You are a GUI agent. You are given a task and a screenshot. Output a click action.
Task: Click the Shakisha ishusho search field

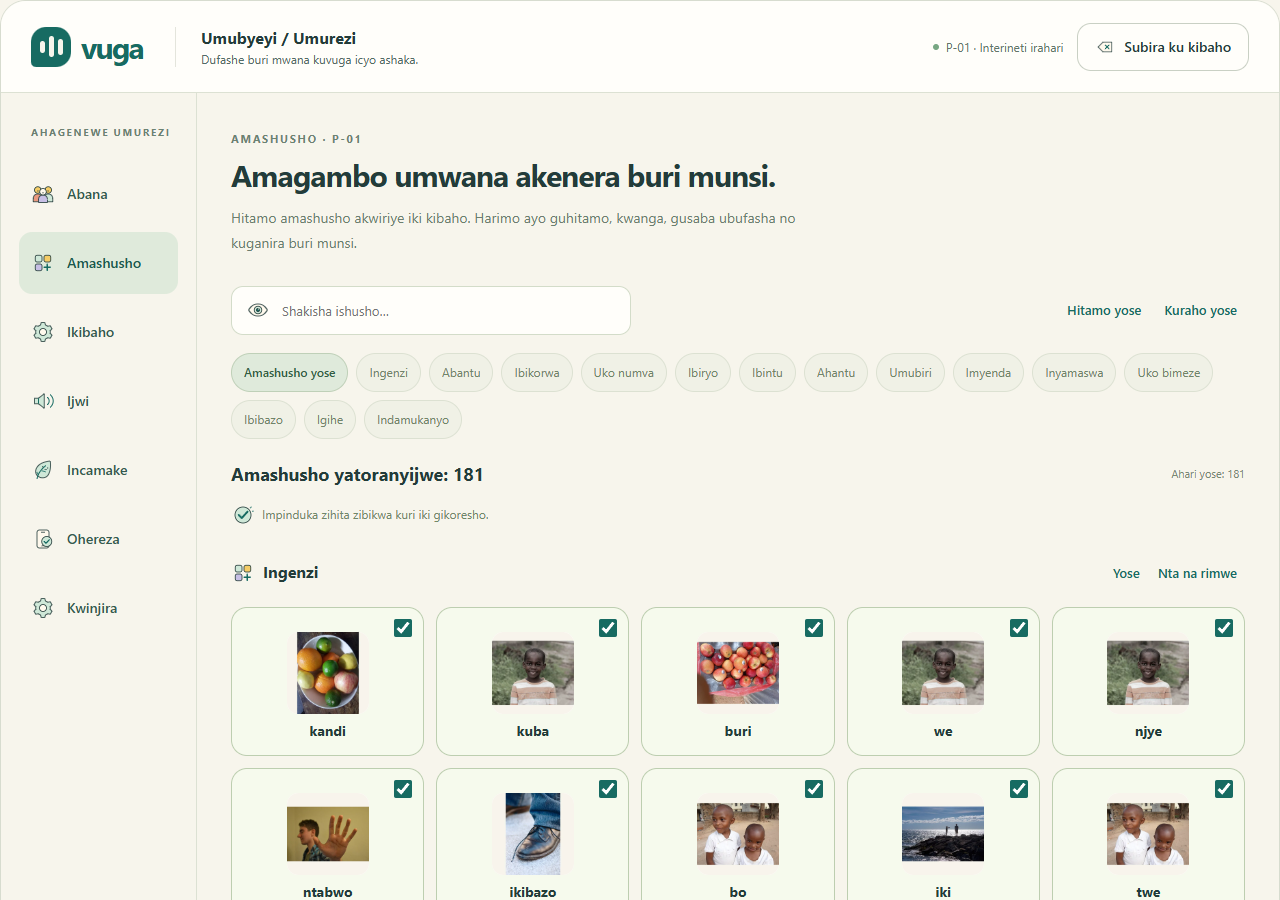[431, 311]
